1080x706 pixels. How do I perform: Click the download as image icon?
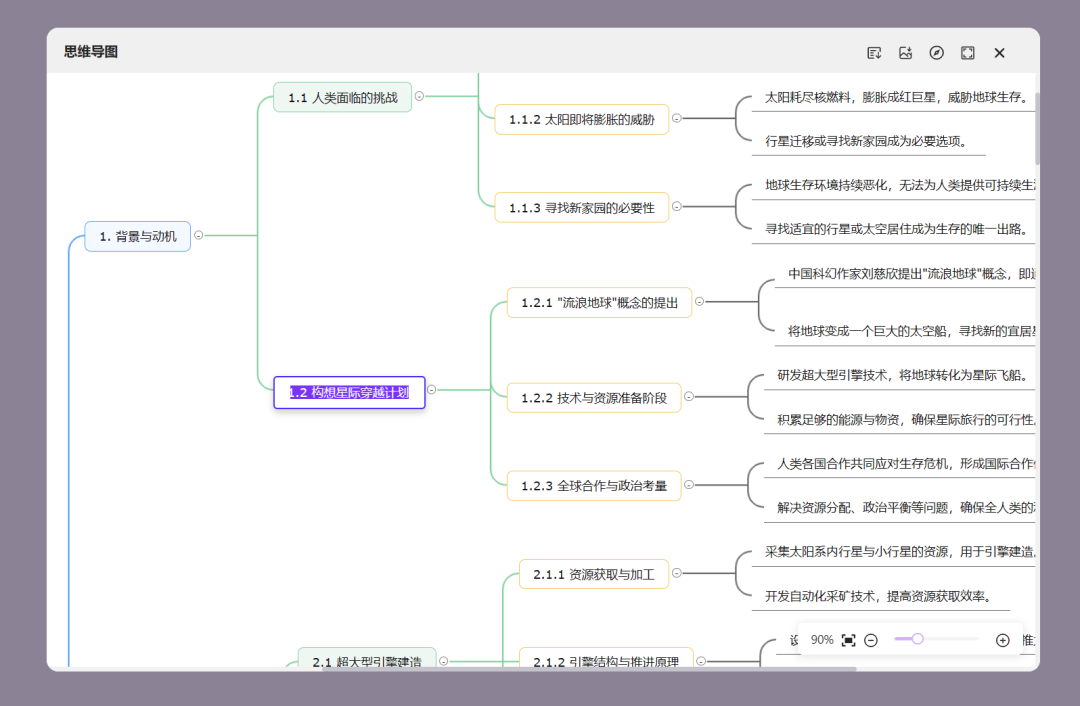pos(905,53)
